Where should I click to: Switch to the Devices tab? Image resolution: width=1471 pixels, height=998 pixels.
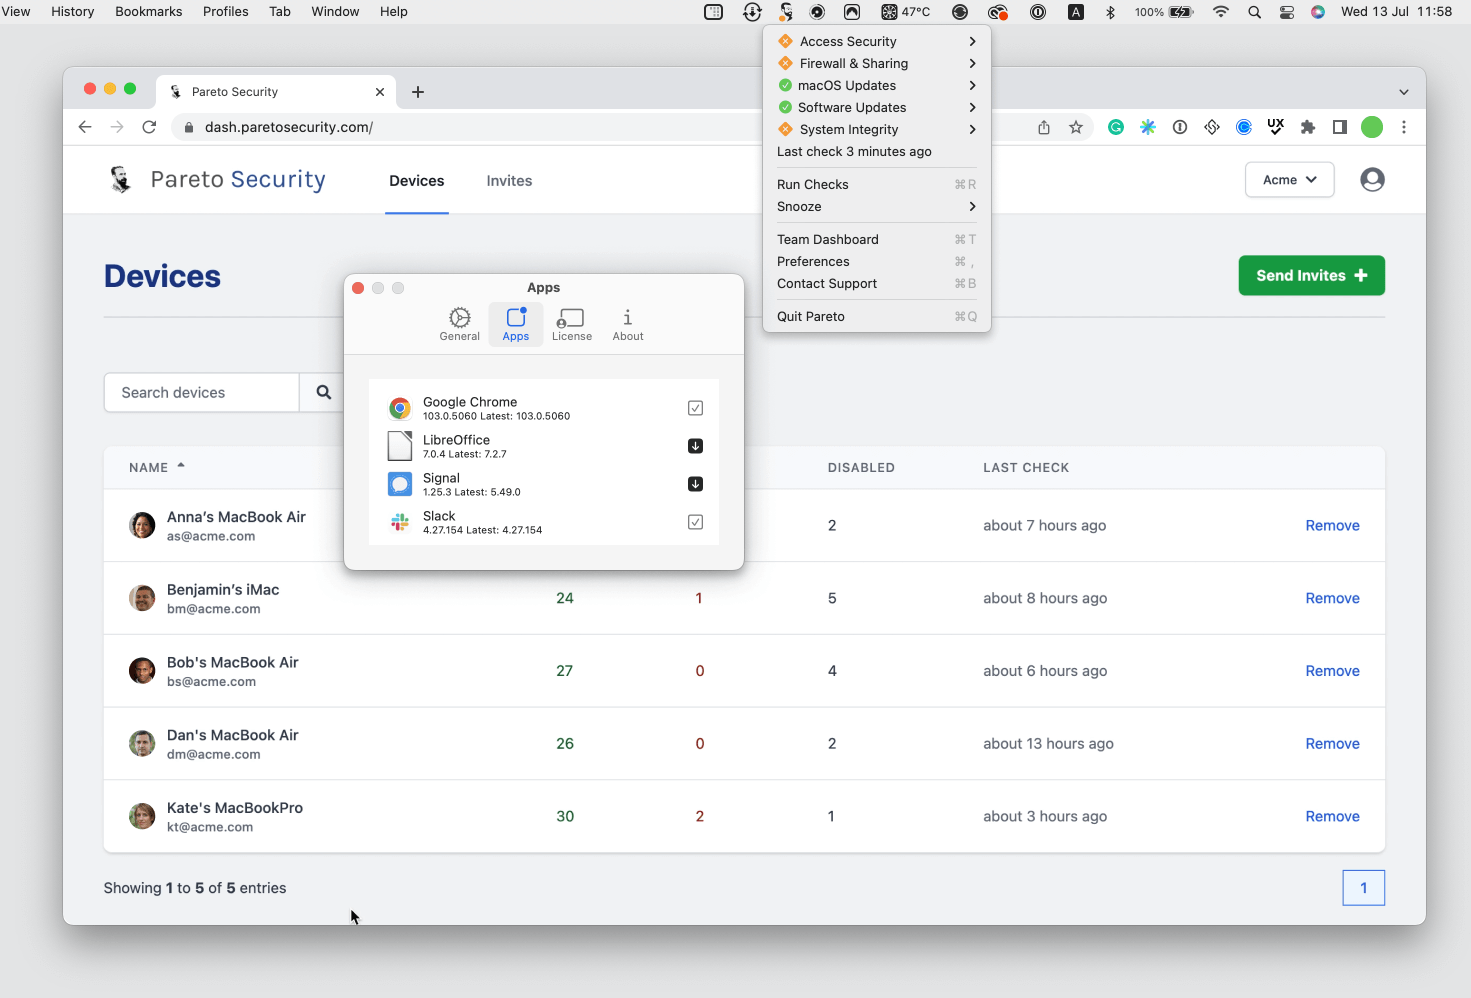[417, 181]
